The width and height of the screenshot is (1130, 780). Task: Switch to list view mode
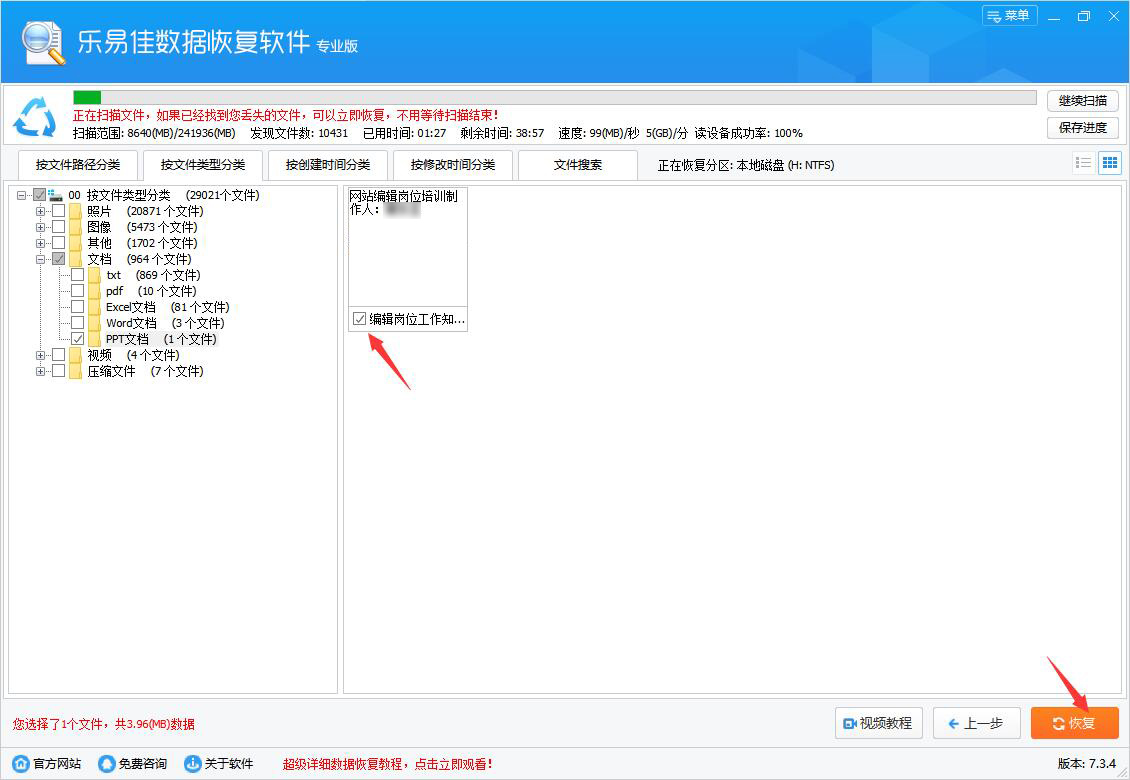(1083, 163)
